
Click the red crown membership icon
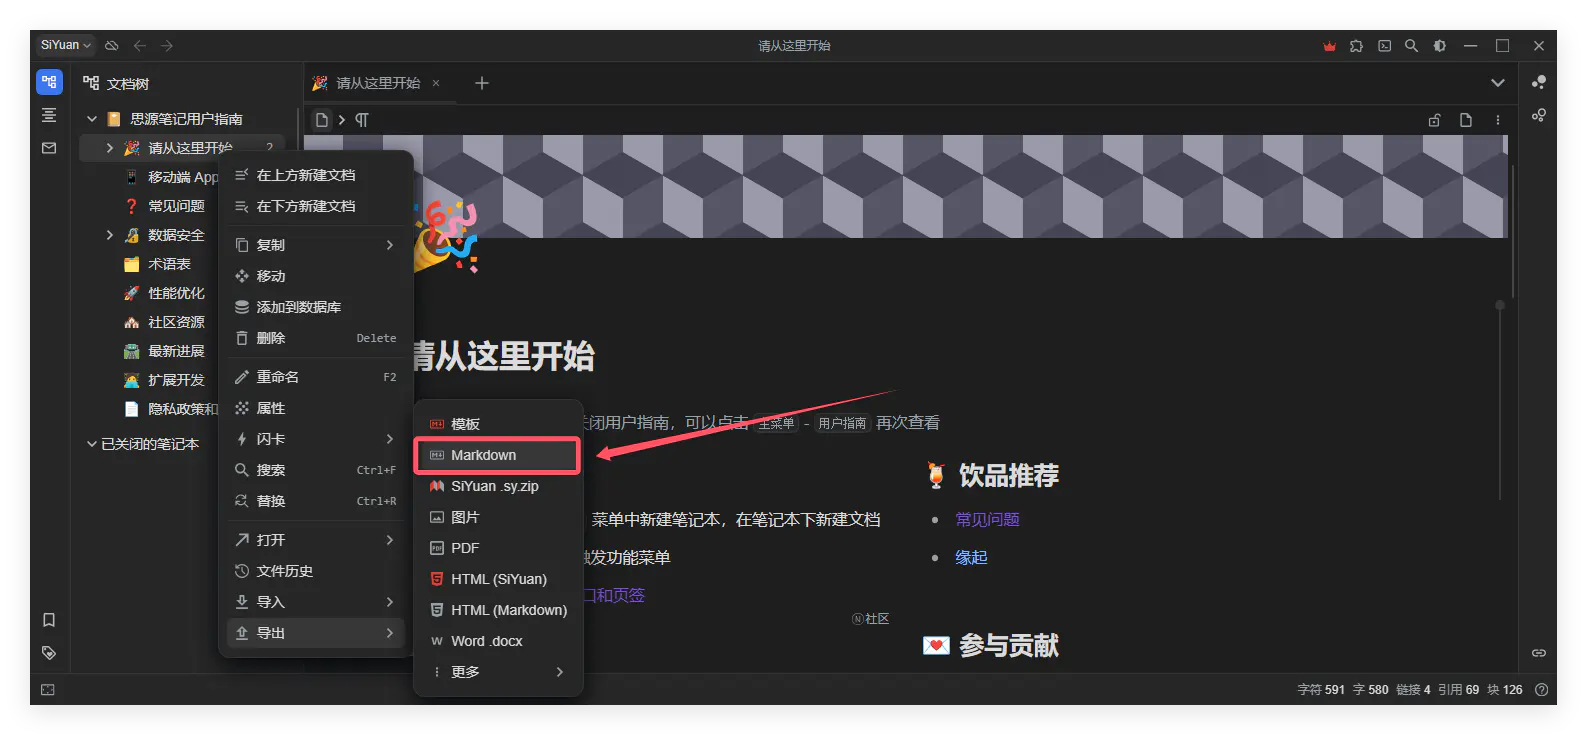(x=1329, y=46)
